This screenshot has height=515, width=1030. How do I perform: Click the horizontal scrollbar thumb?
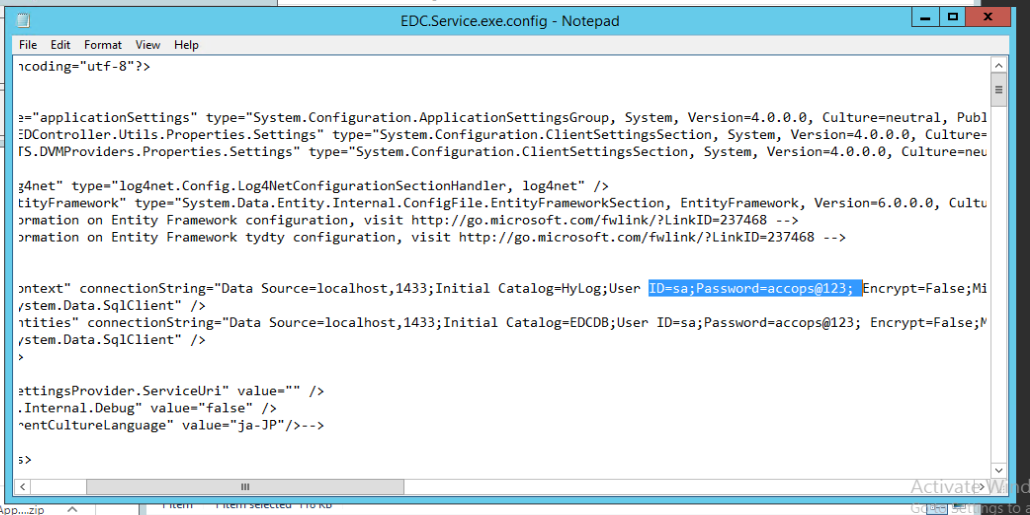tap(244, 486)
